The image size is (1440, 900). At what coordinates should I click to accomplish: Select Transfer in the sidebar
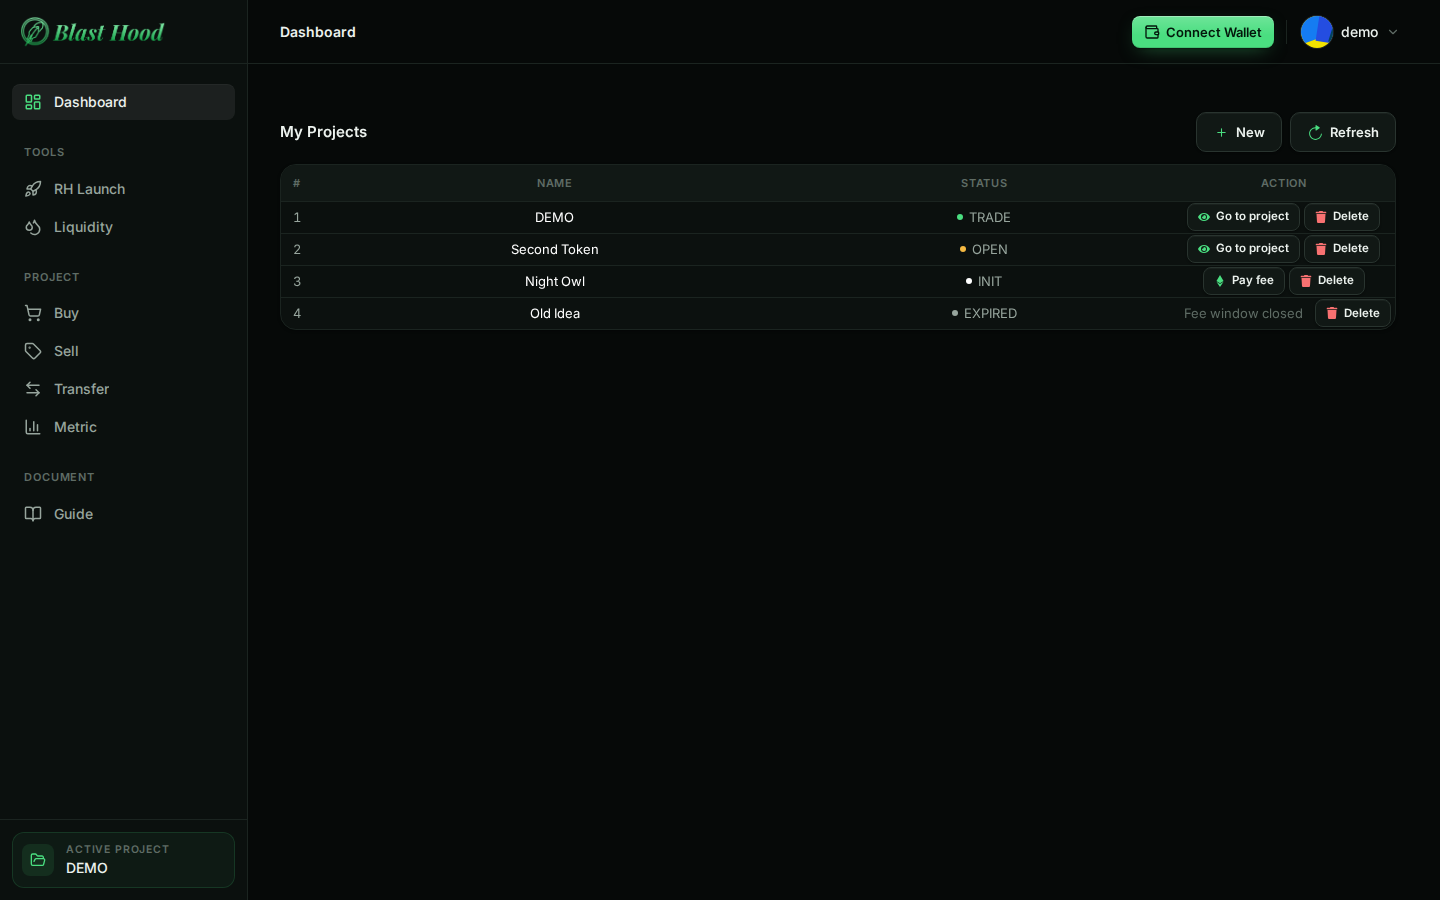pyautogui.click(x=123, y=389)
